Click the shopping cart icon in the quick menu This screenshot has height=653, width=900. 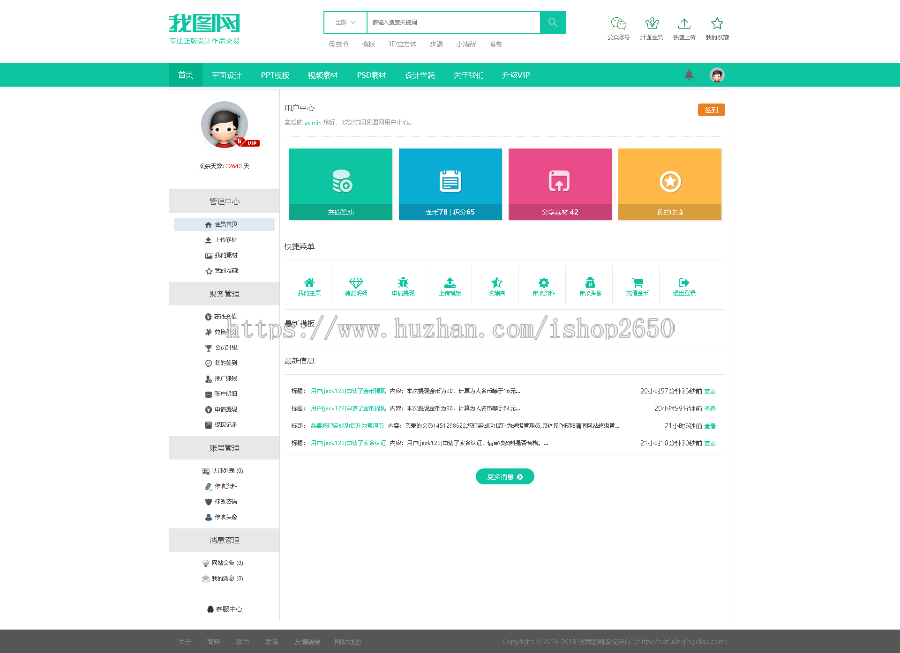(x=637, y=285)
